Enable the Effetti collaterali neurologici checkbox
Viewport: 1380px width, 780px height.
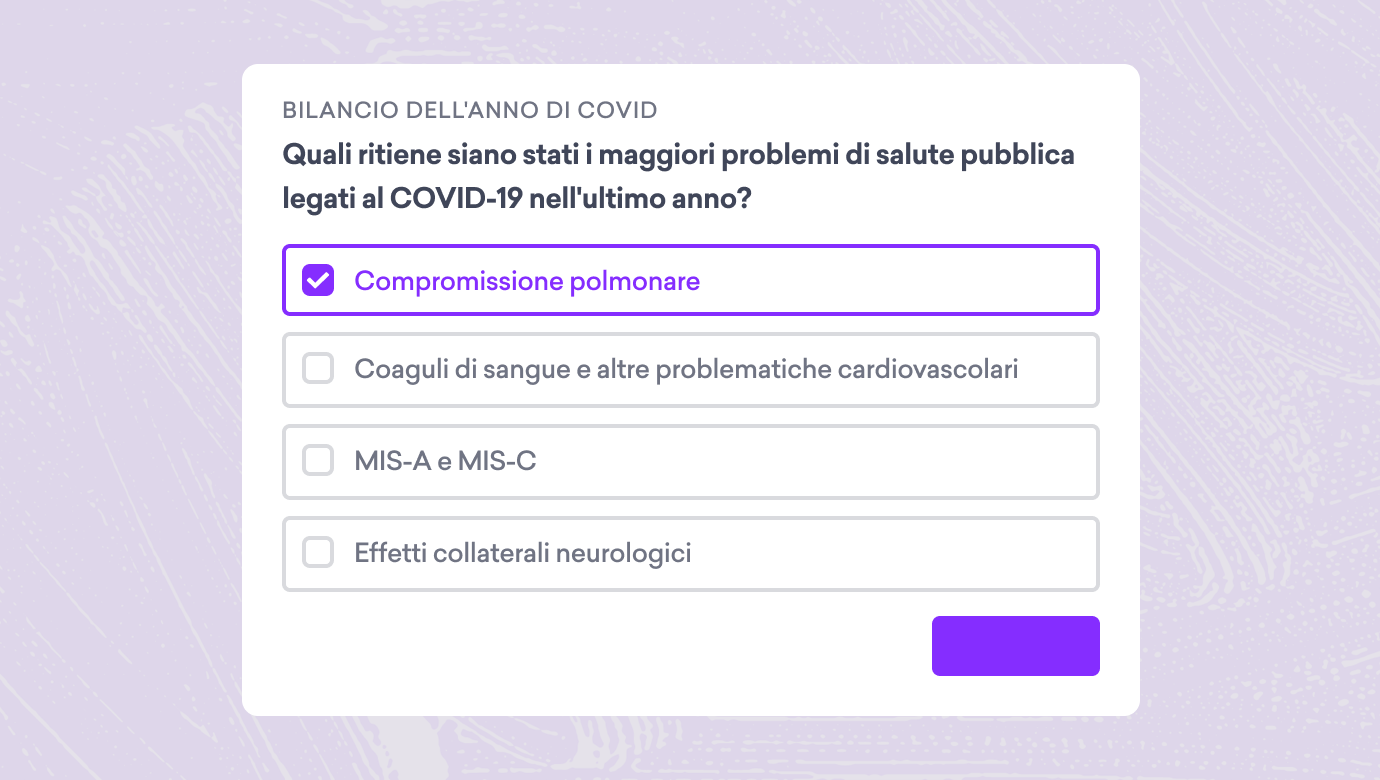[x=318, y=552]
